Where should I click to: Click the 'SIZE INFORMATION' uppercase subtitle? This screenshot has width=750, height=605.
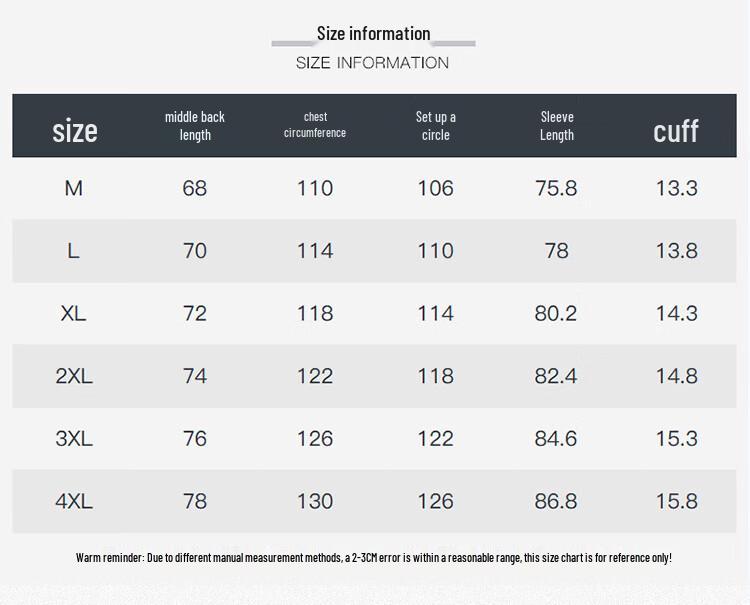[x=372, y=63]
